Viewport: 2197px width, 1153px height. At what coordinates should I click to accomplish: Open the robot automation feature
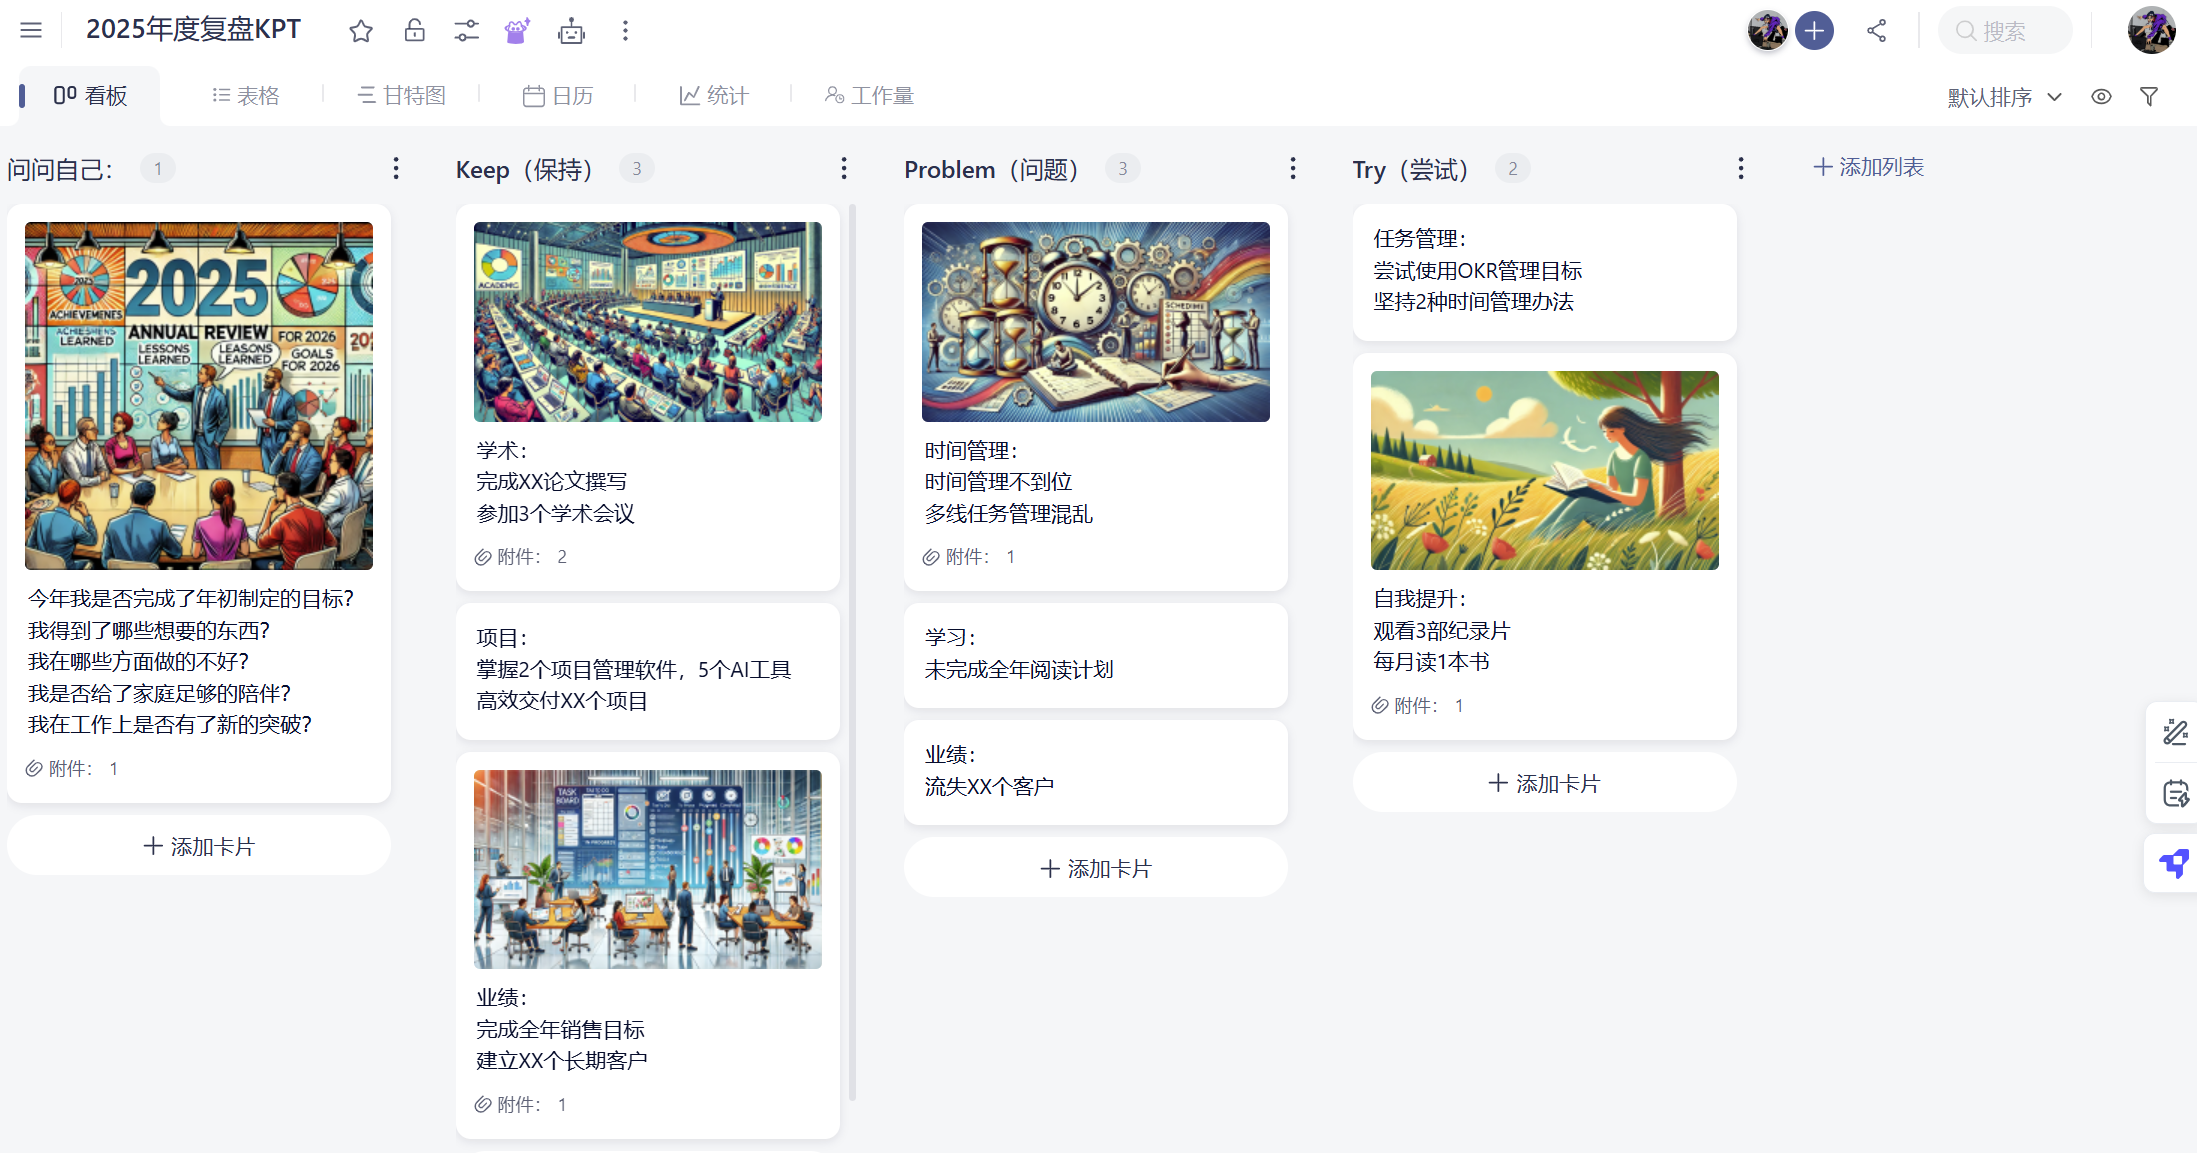[x=571, y=31]
